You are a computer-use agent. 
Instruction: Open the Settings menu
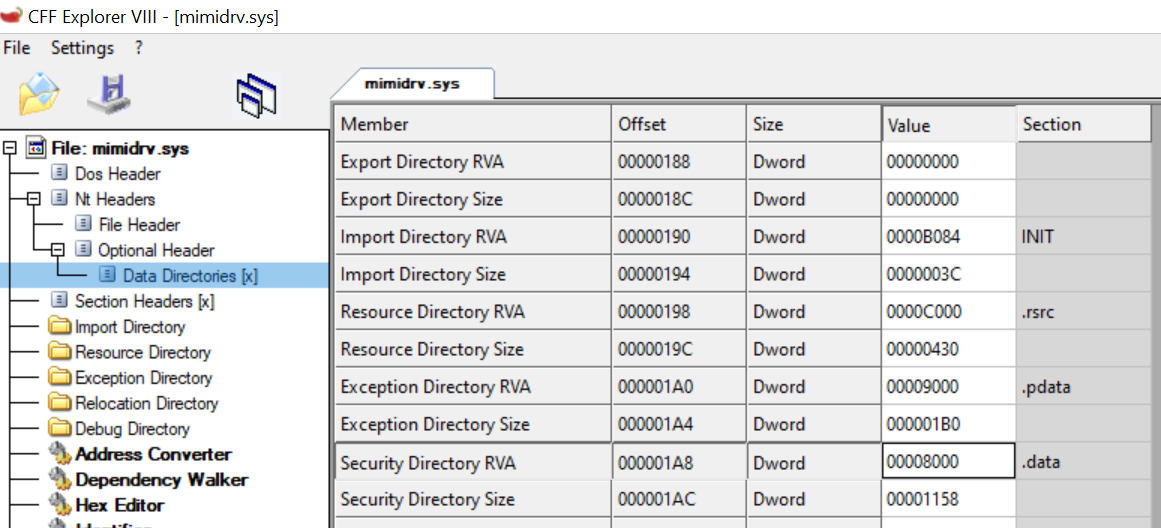(x=82, y=48)
